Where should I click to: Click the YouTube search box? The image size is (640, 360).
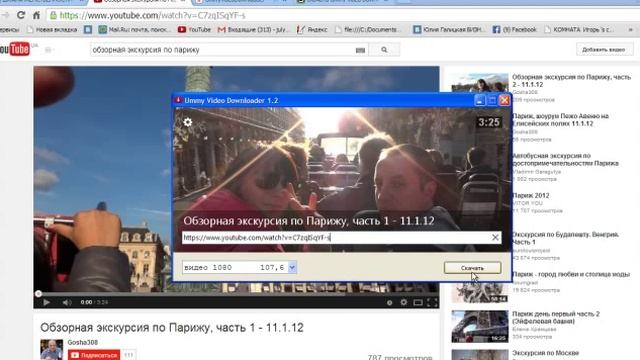[x=222, y=50]
